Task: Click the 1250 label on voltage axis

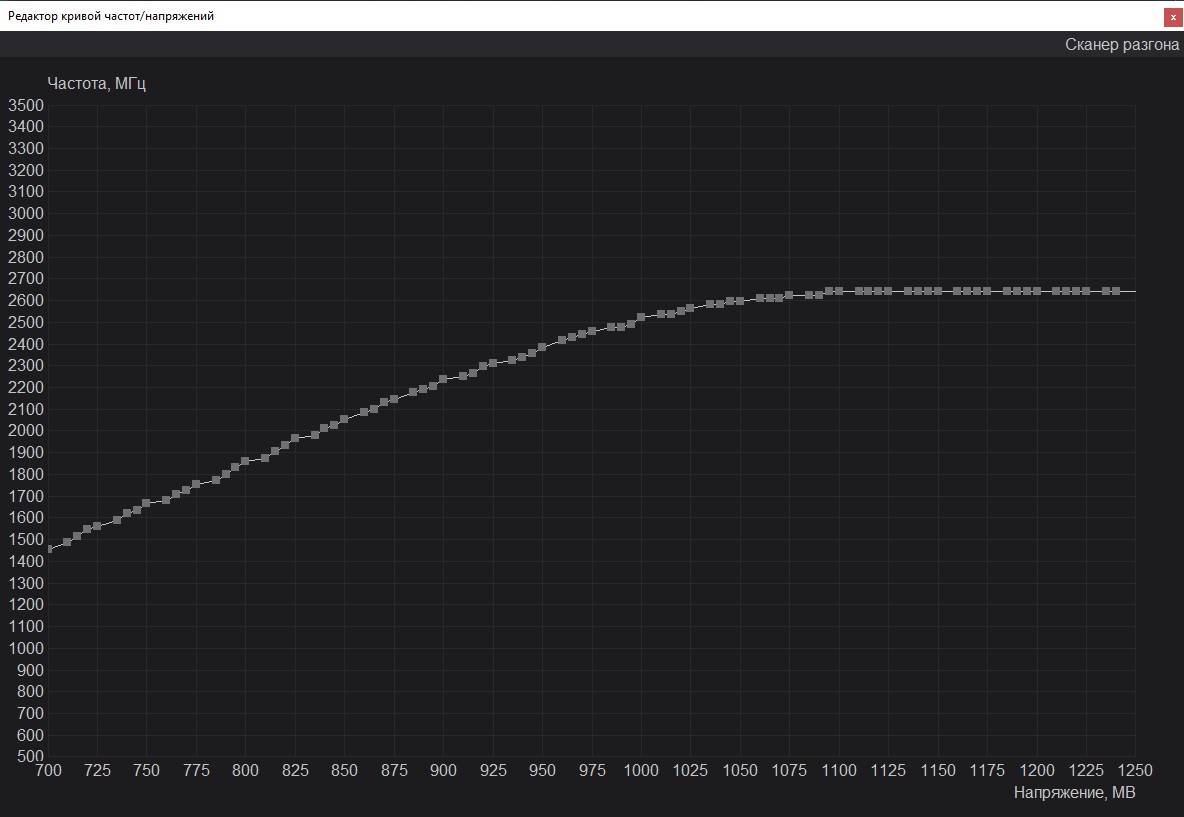Action: coord(1135,770)
